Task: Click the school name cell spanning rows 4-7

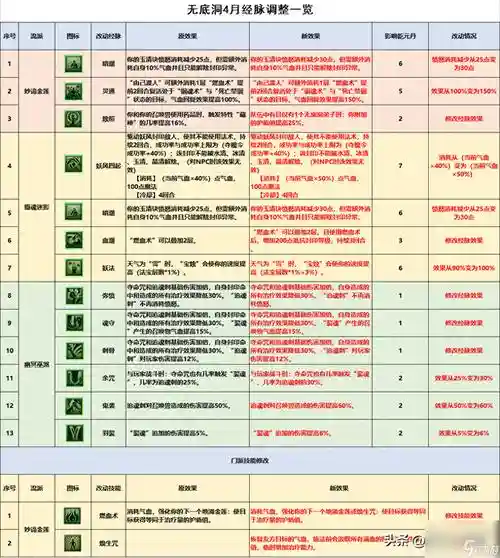Action: pyautogui.click(x=37, y=207)
